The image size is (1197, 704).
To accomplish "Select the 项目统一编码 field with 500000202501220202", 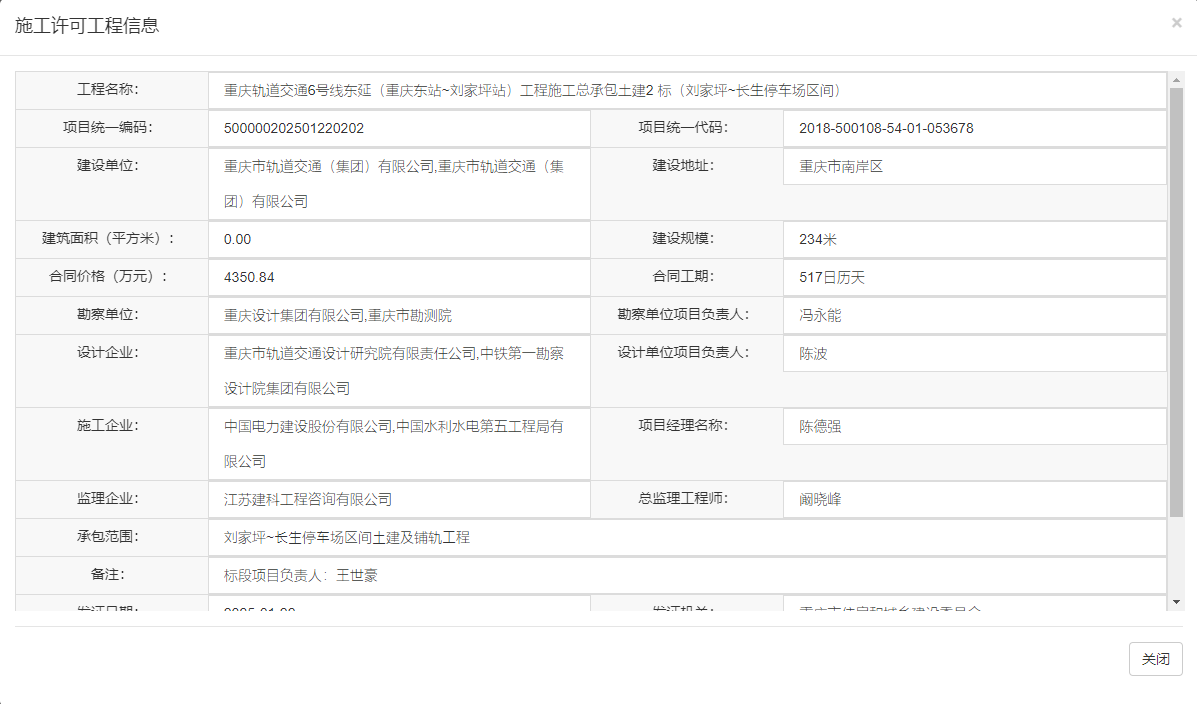I will point(399,128).
